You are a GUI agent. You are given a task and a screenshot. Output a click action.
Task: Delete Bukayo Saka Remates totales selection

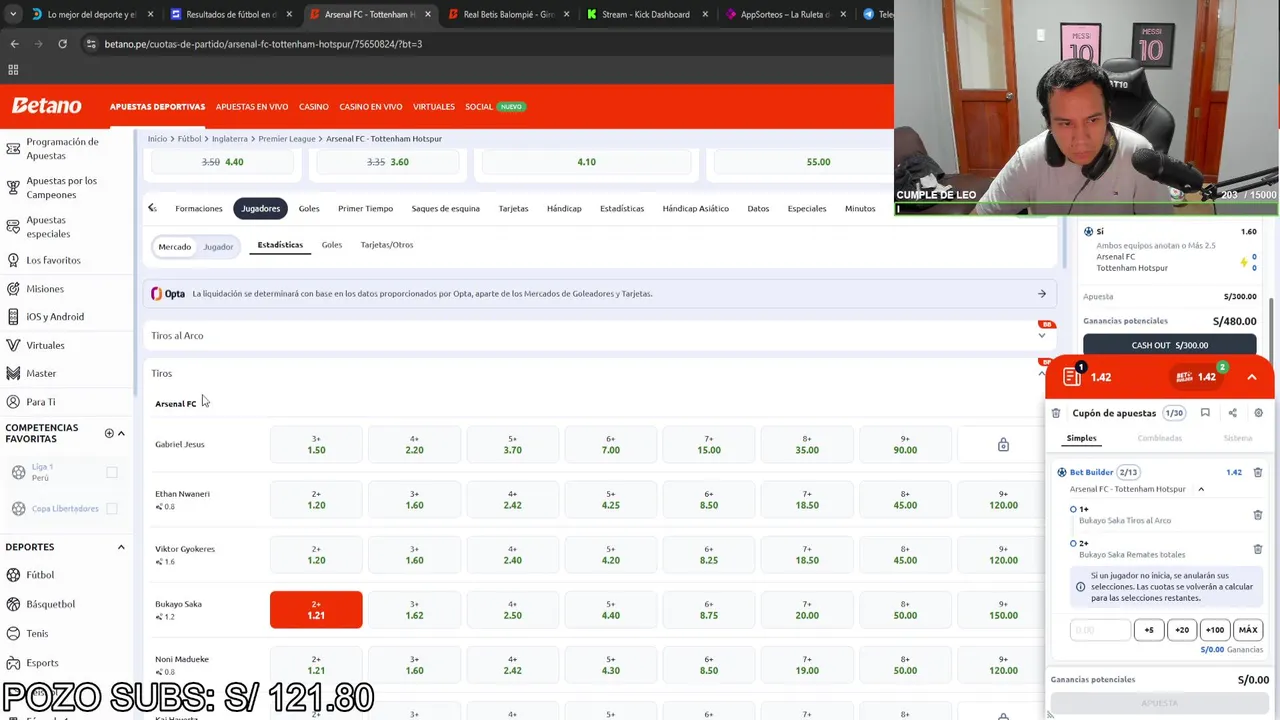pyautogui.click(x=1258, y=549)
